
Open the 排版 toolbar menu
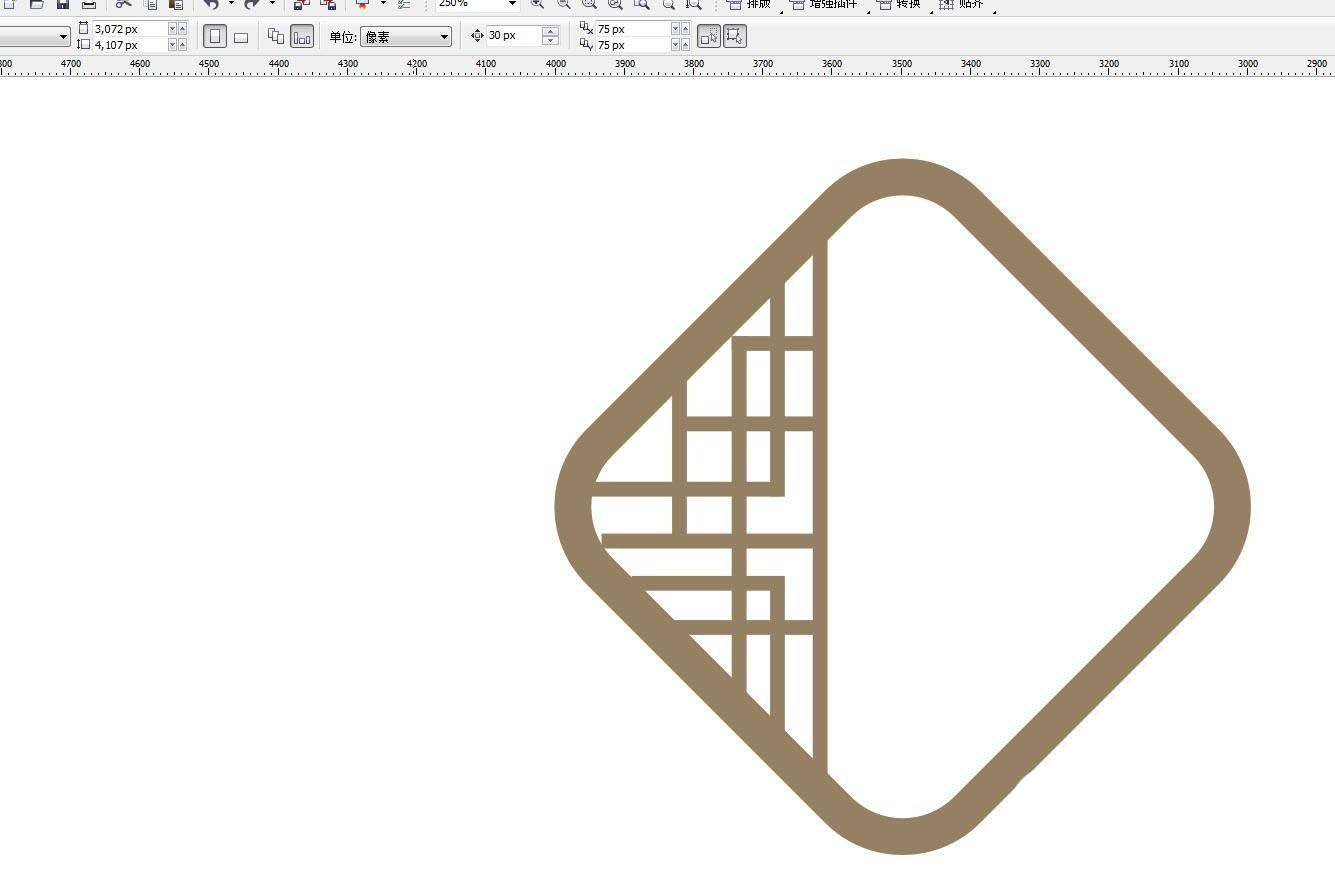click(x=748, y=4)
